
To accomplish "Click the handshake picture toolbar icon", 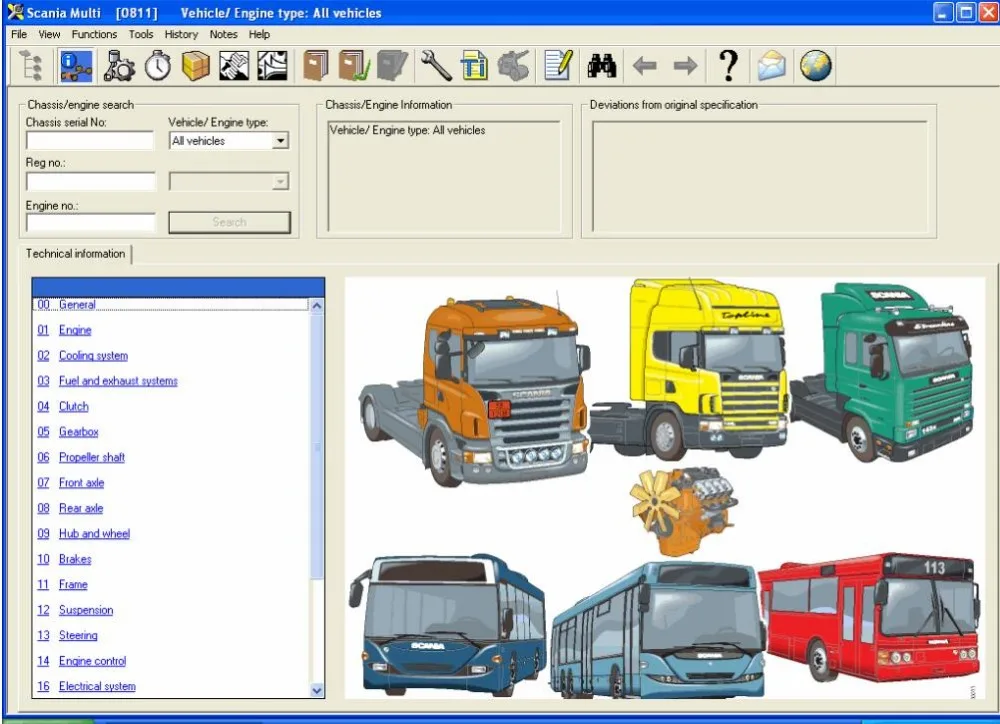I will [234, 66].
